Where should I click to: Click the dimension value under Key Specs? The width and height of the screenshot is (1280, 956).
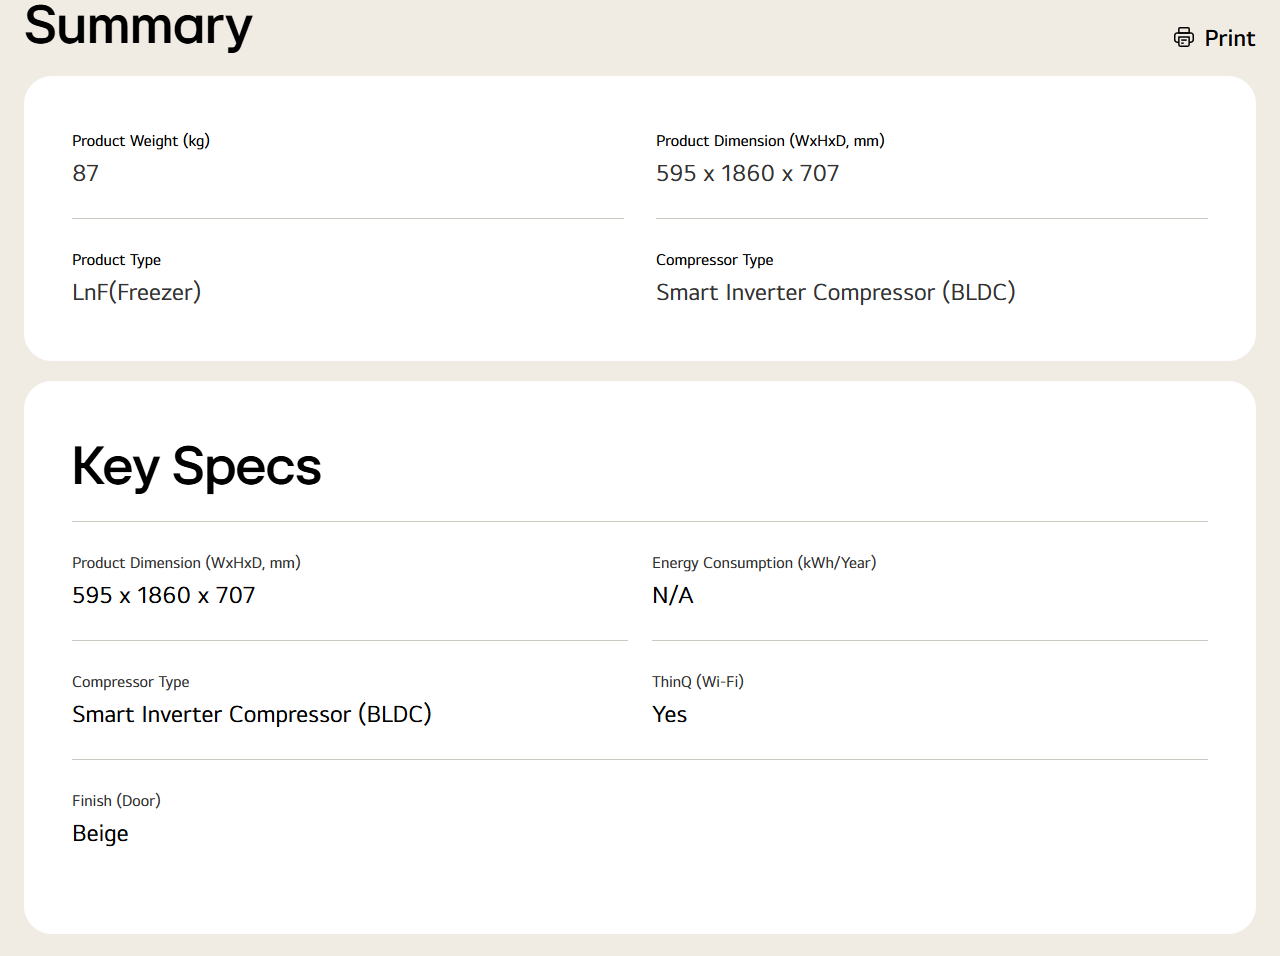coord(164,595)
